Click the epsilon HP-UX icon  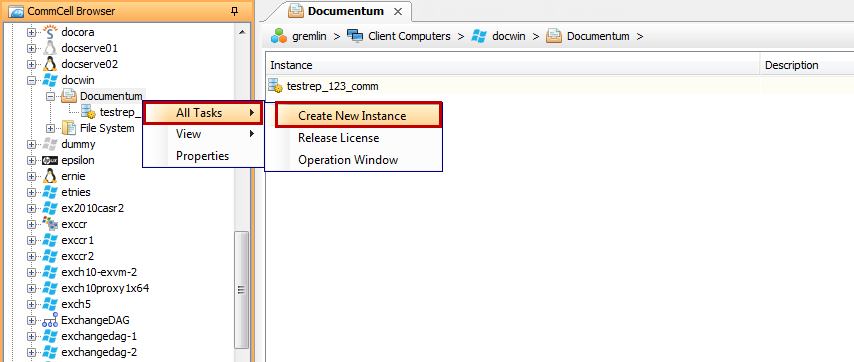pos(50,160)
